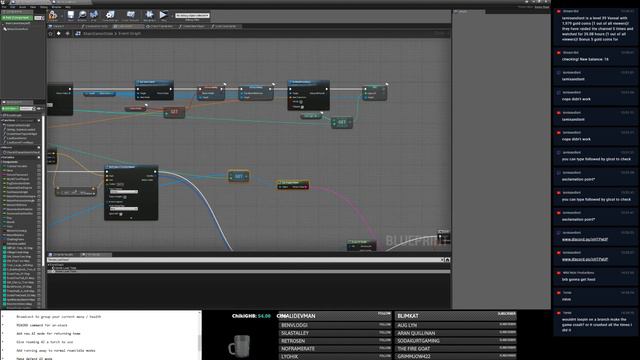Open My Blueprint view options eye icon
The width and height of the screenshot is (640, 360).
tap(40, 109)
